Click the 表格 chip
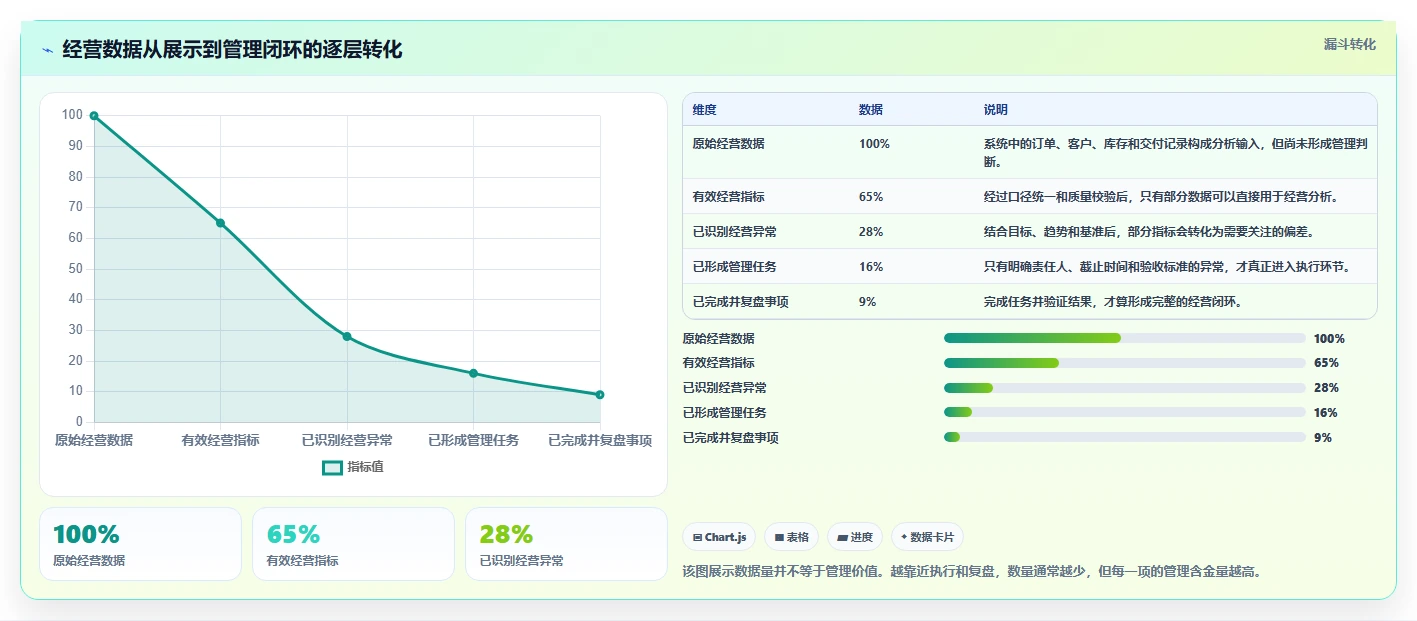 click(x=791, y=537)
